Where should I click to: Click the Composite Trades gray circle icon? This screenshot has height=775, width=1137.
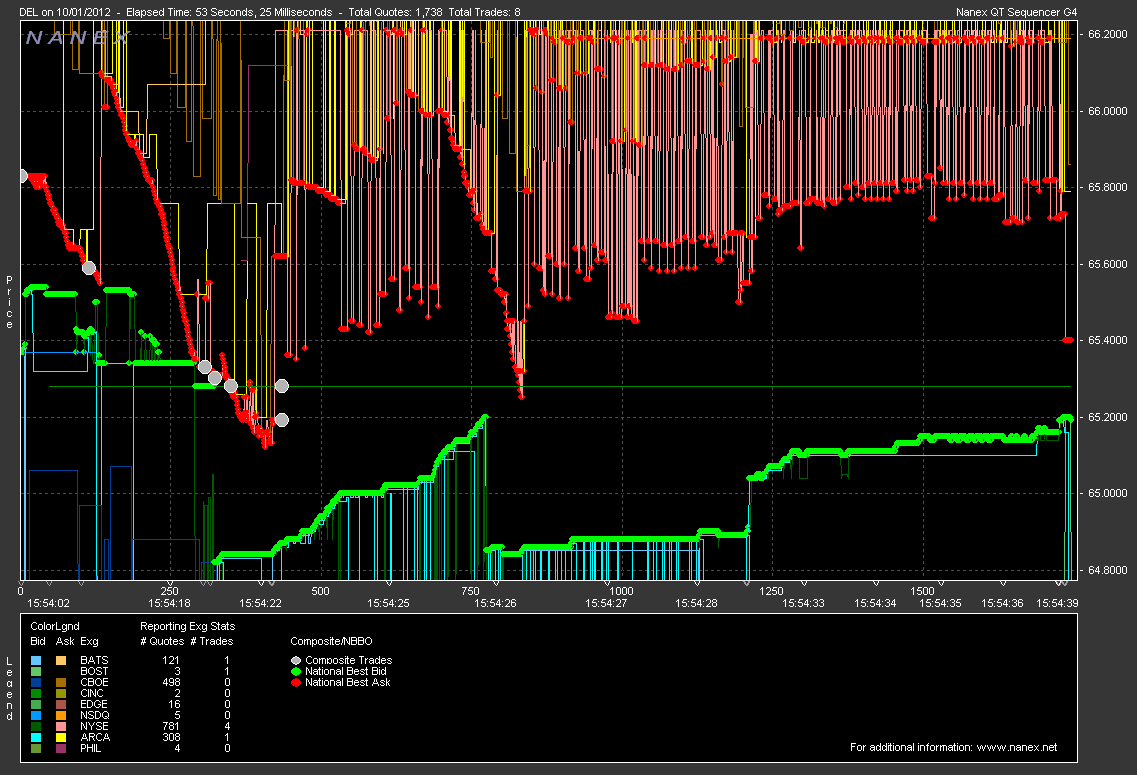[295, 660]
